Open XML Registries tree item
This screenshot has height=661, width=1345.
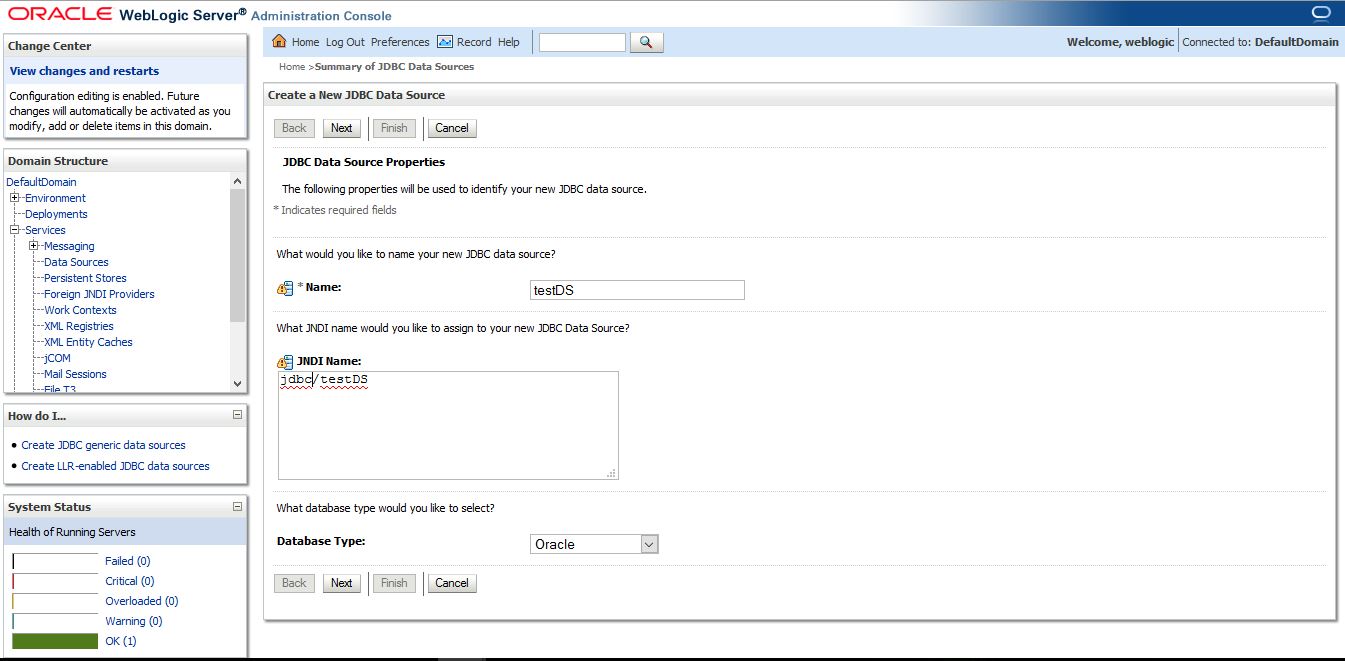tap(79, 326)
